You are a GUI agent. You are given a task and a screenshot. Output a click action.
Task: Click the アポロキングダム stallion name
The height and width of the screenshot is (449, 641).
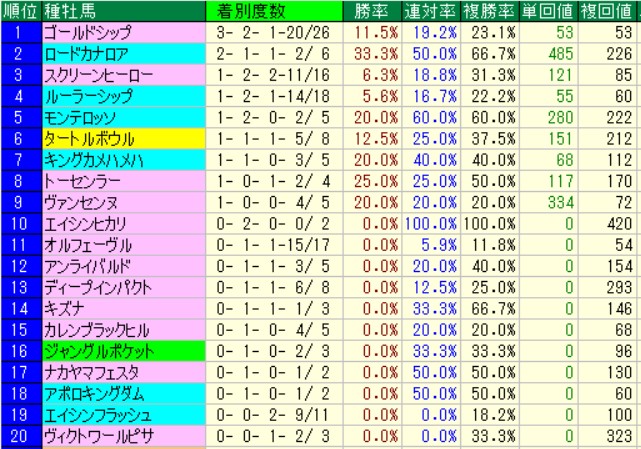click(x=123, y=394)
